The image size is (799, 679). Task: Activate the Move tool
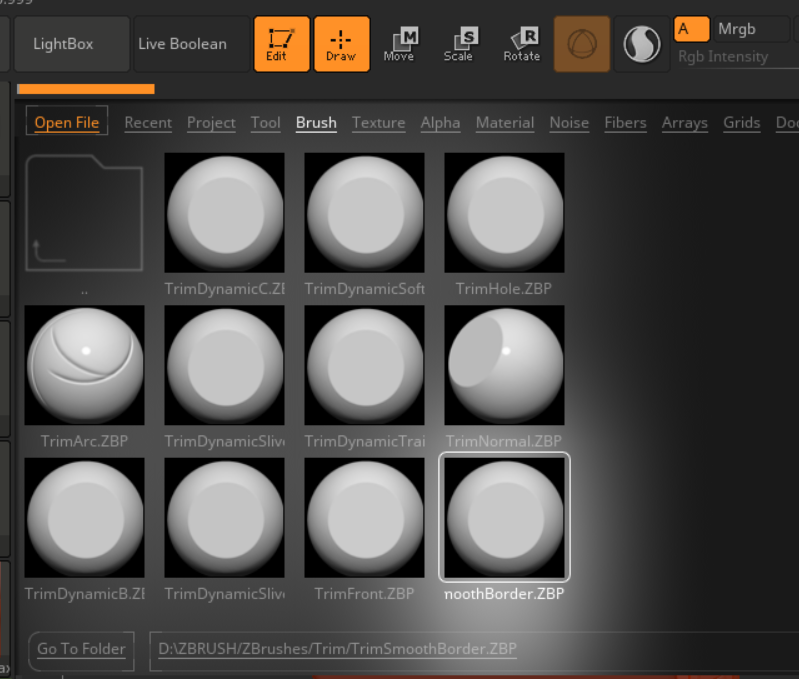pos(401,44)
